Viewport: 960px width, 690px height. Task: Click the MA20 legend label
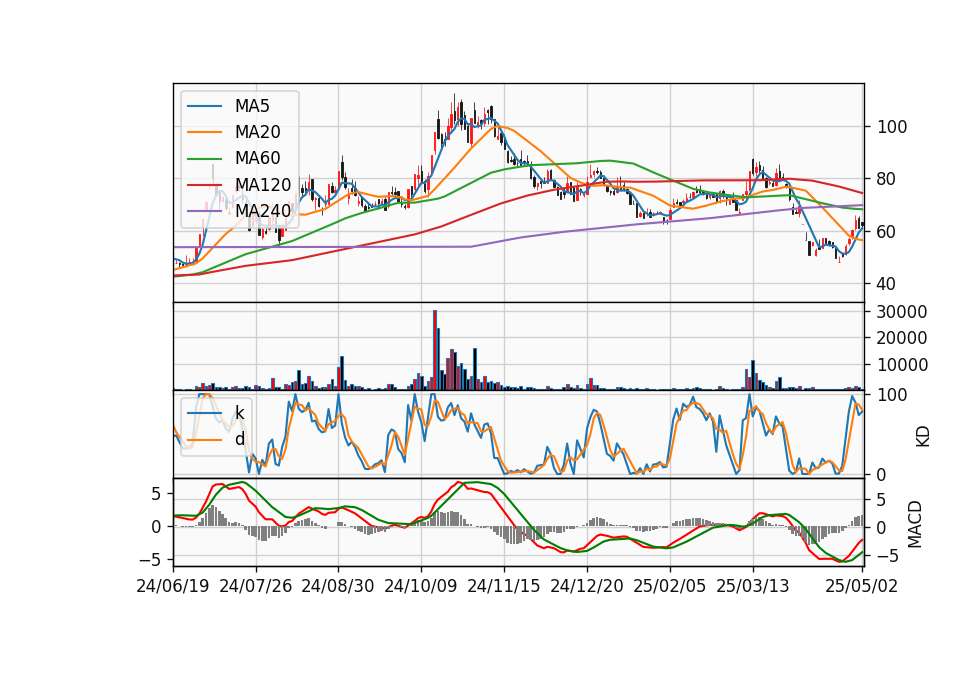click(x=257, y=132)
